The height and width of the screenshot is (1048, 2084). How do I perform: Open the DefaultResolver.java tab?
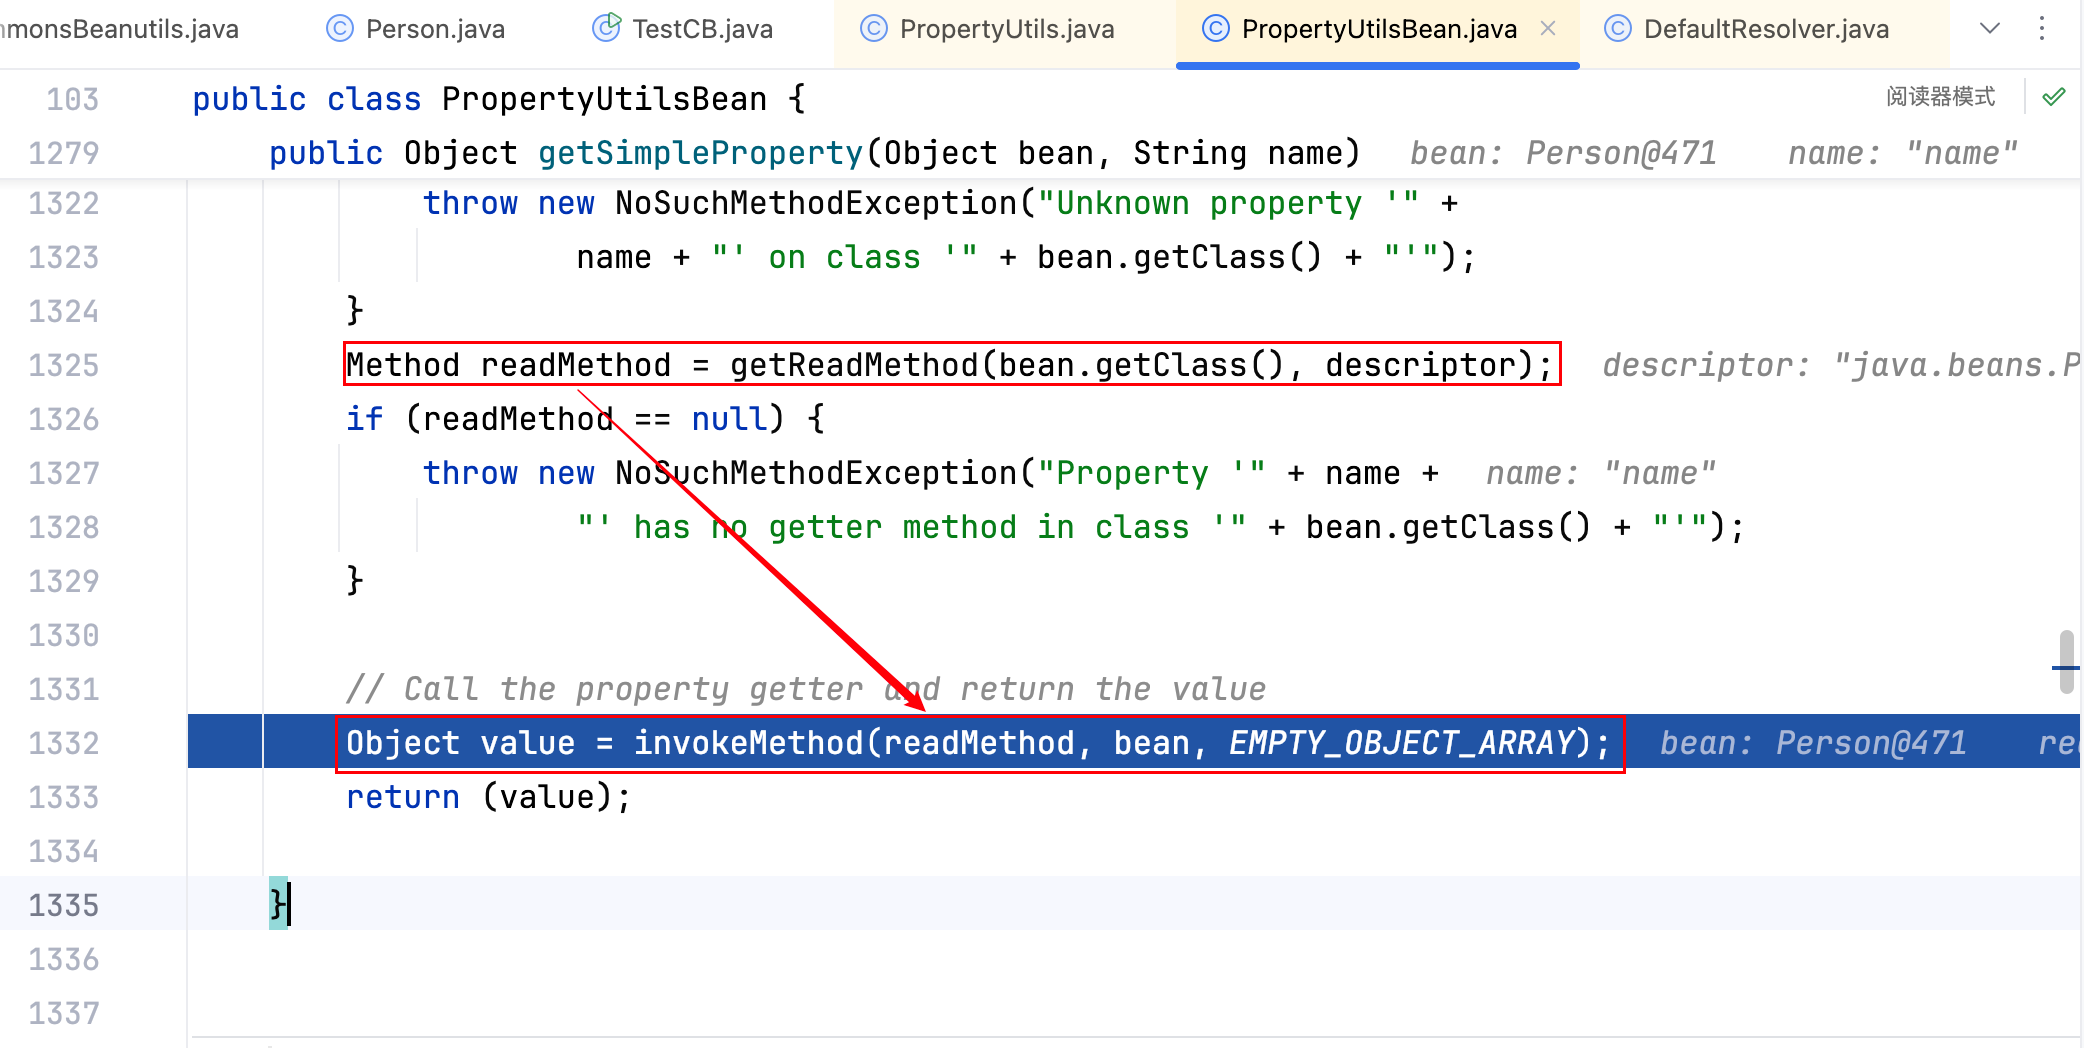click(x=1765, y=29)
